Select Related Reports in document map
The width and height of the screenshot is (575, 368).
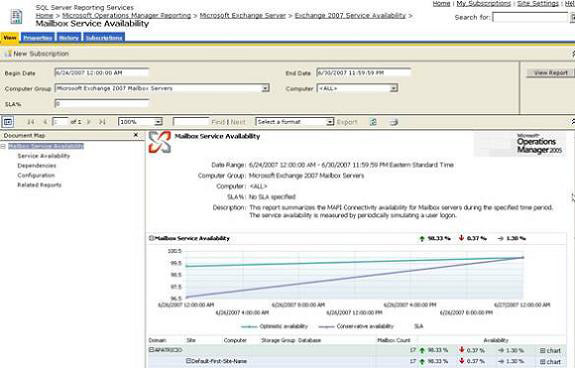tap(39, 185)
